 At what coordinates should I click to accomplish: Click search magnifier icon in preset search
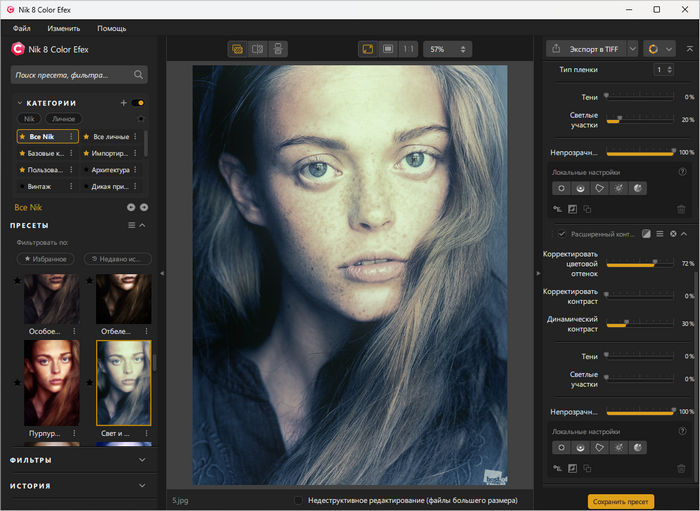139,74
